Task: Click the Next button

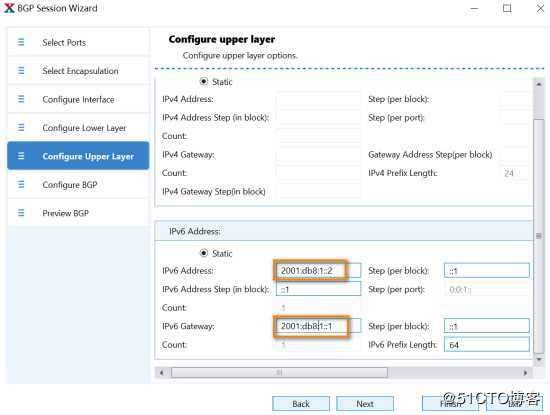Action: coord(365,404)
